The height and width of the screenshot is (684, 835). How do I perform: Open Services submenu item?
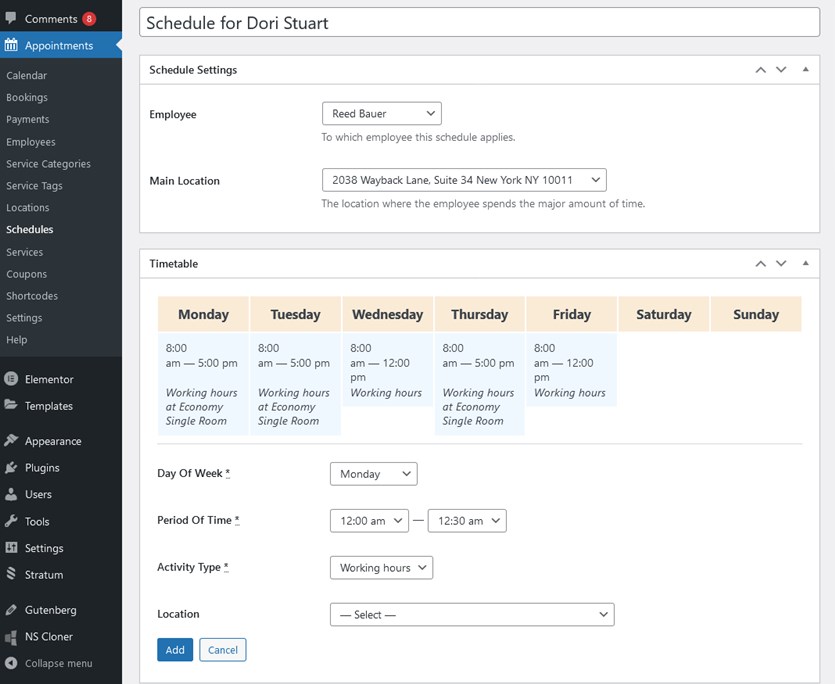[24, 252]
